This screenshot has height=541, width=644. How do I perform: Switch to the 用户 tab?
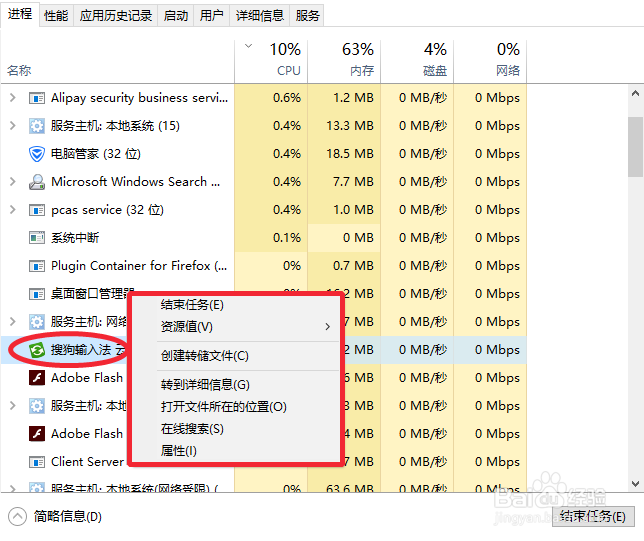(x=212, y=16)
